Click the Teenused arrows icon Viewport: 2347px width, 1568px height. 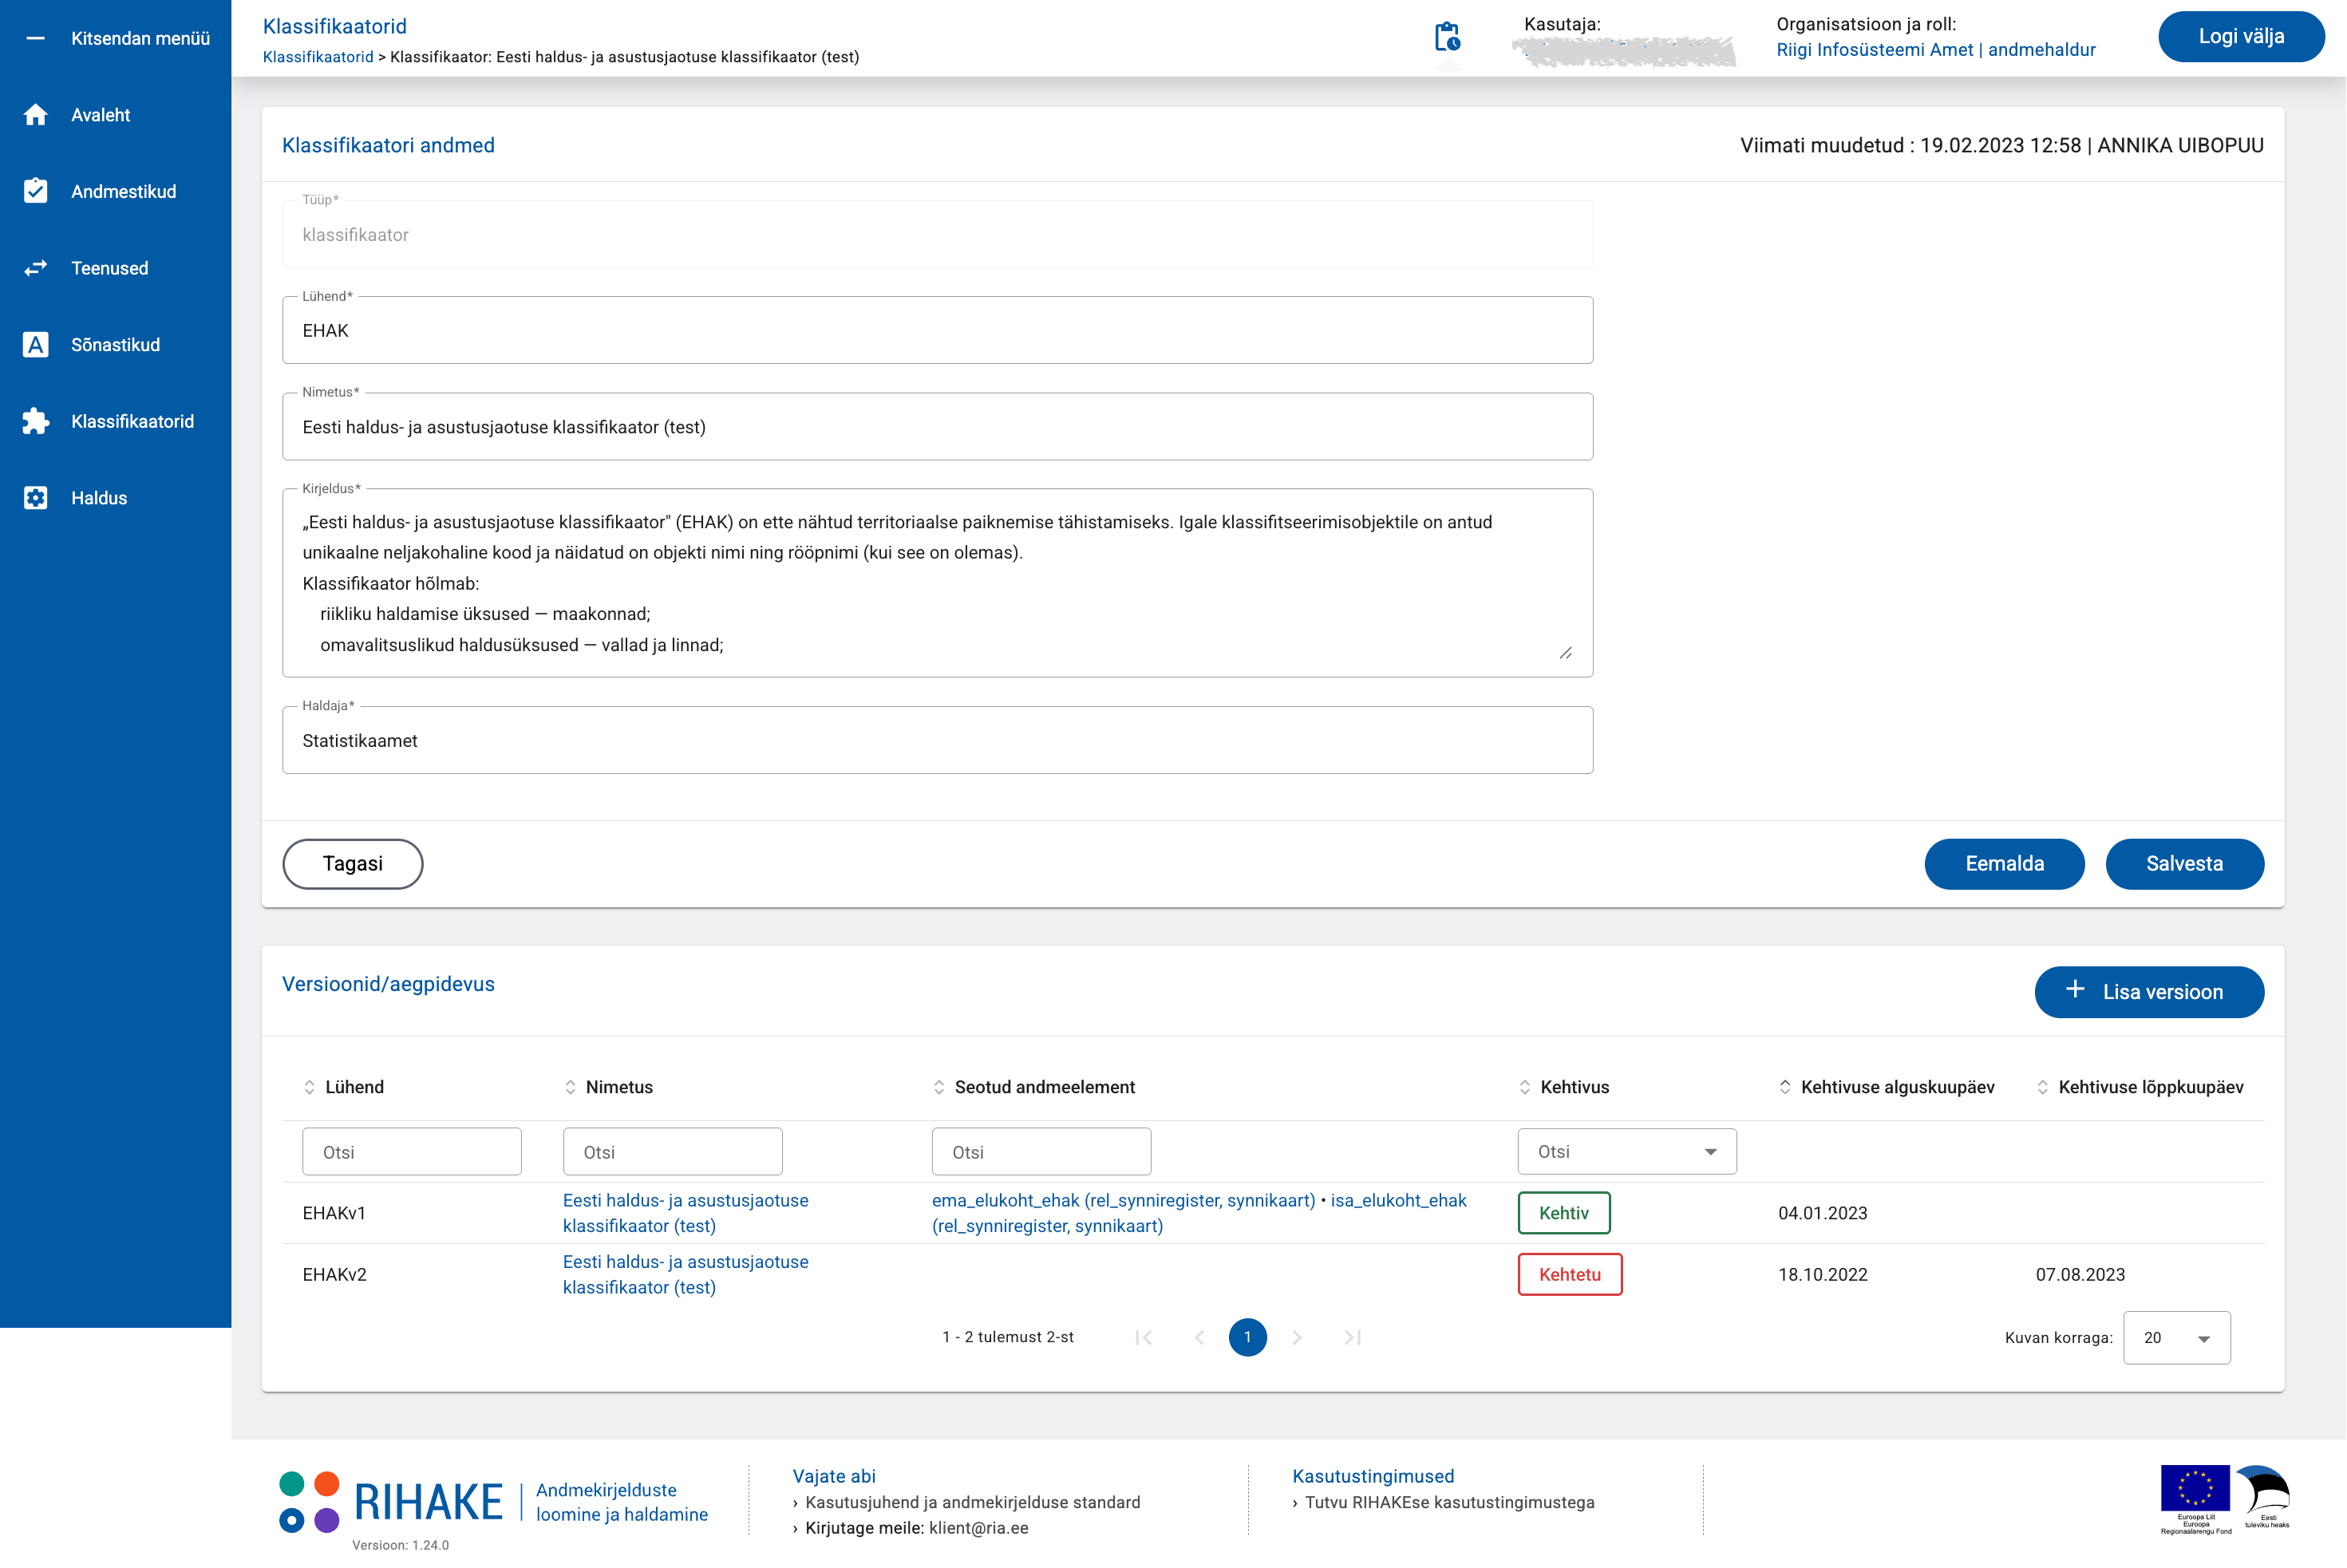point(35,268)
